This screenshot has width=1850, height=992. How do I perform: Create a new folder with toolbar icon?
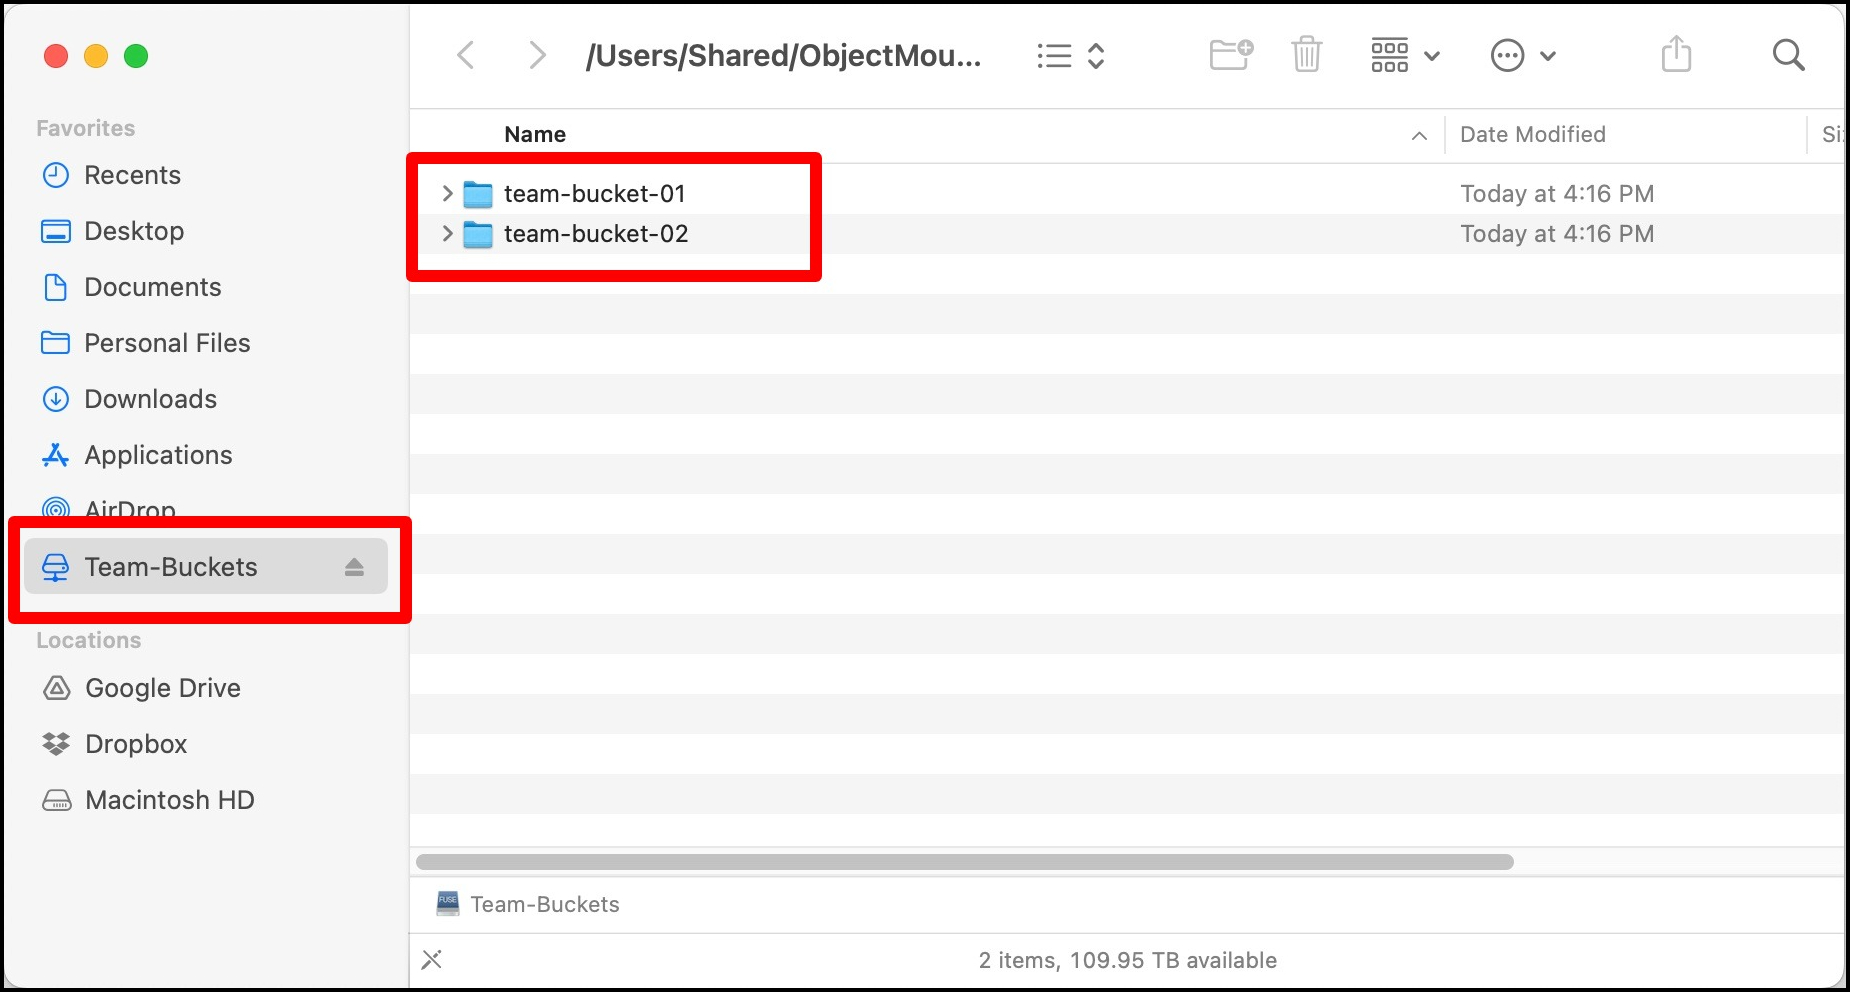1230,55
